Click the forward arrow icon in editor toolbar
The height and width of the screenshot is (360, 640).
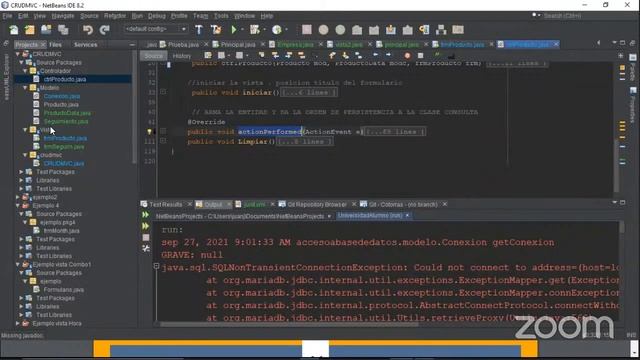[x=388, y=55]
